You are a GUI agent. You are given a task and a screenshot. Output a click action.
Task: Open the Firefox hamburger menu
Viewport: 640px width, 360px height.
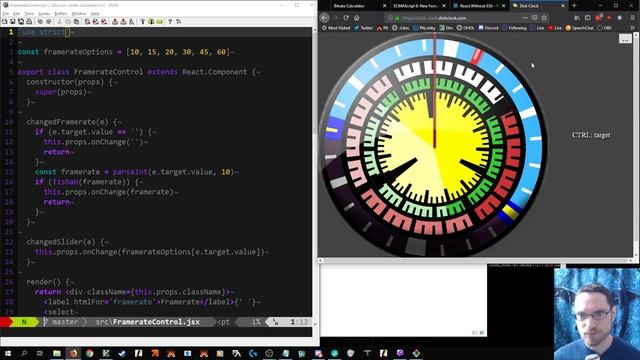632,18
